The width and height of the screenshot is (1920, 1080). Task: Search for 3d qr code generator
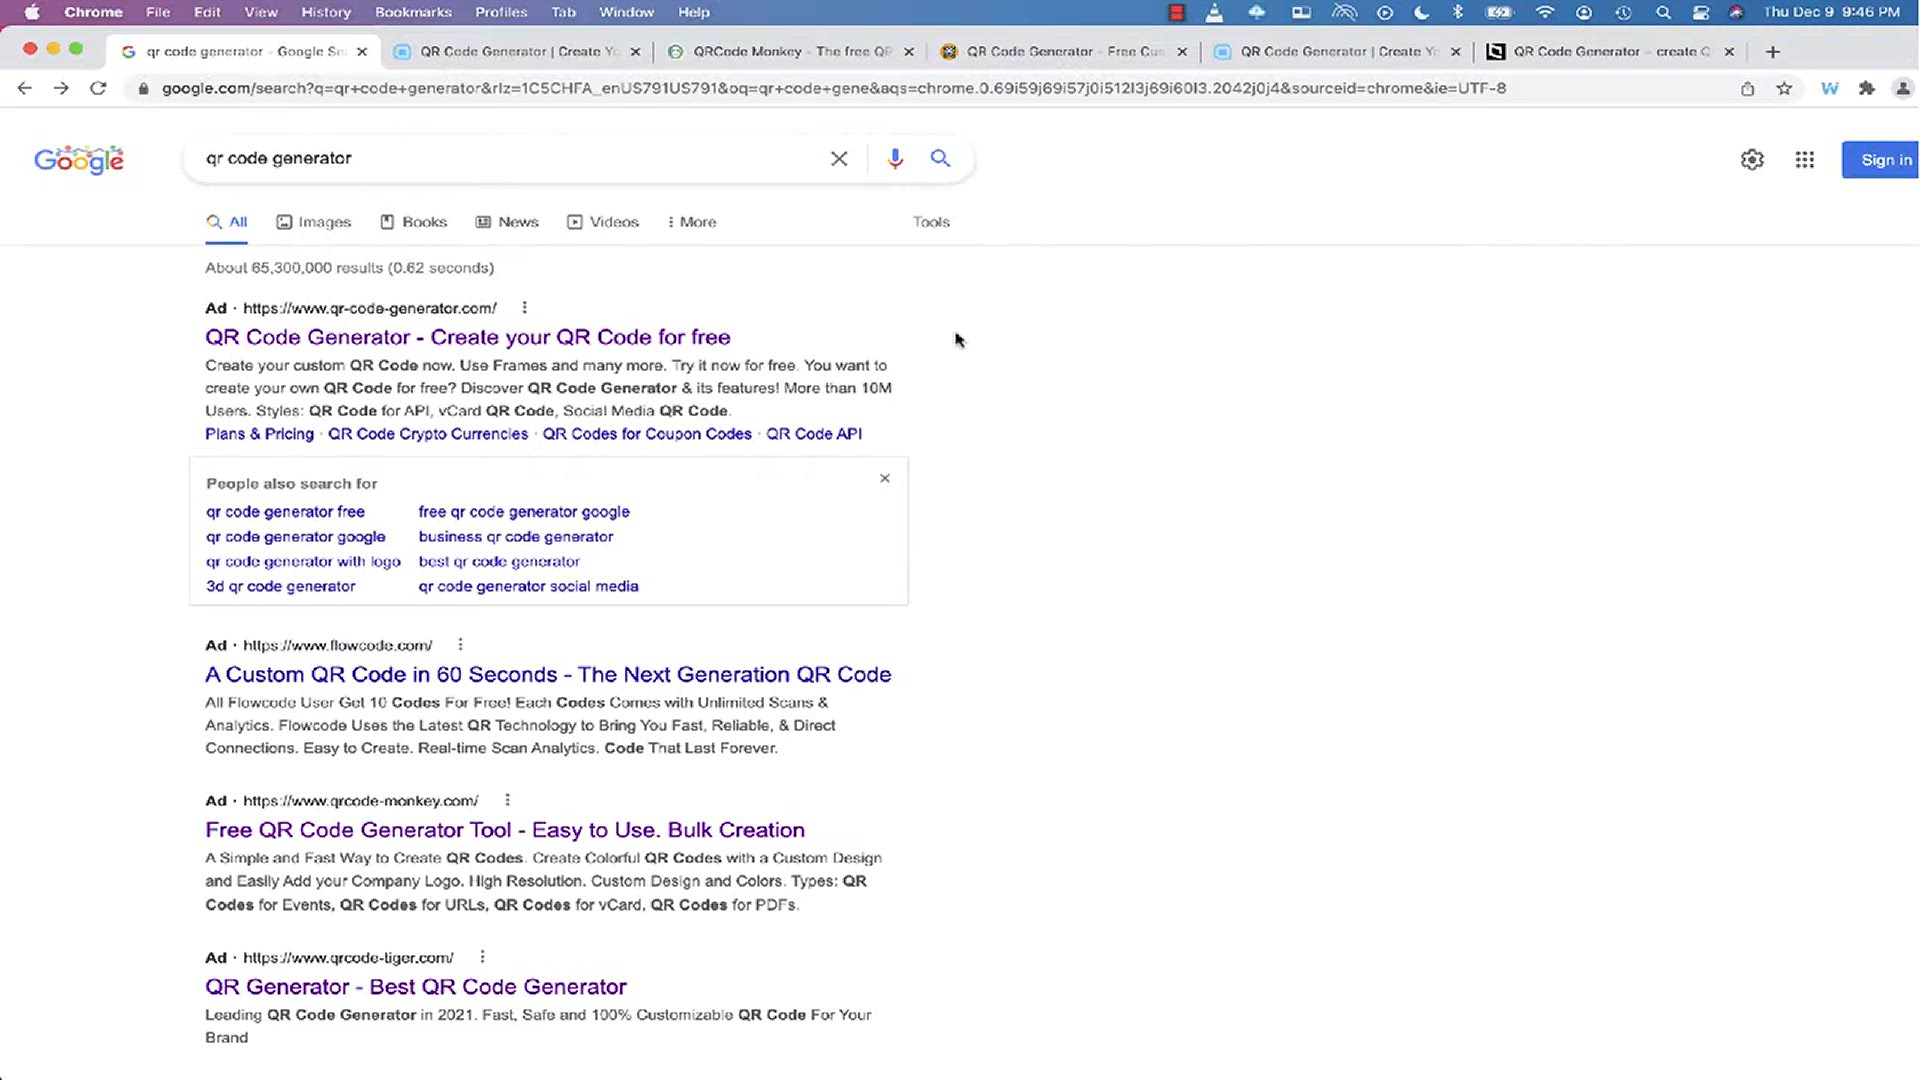click(x=280, y=586)
